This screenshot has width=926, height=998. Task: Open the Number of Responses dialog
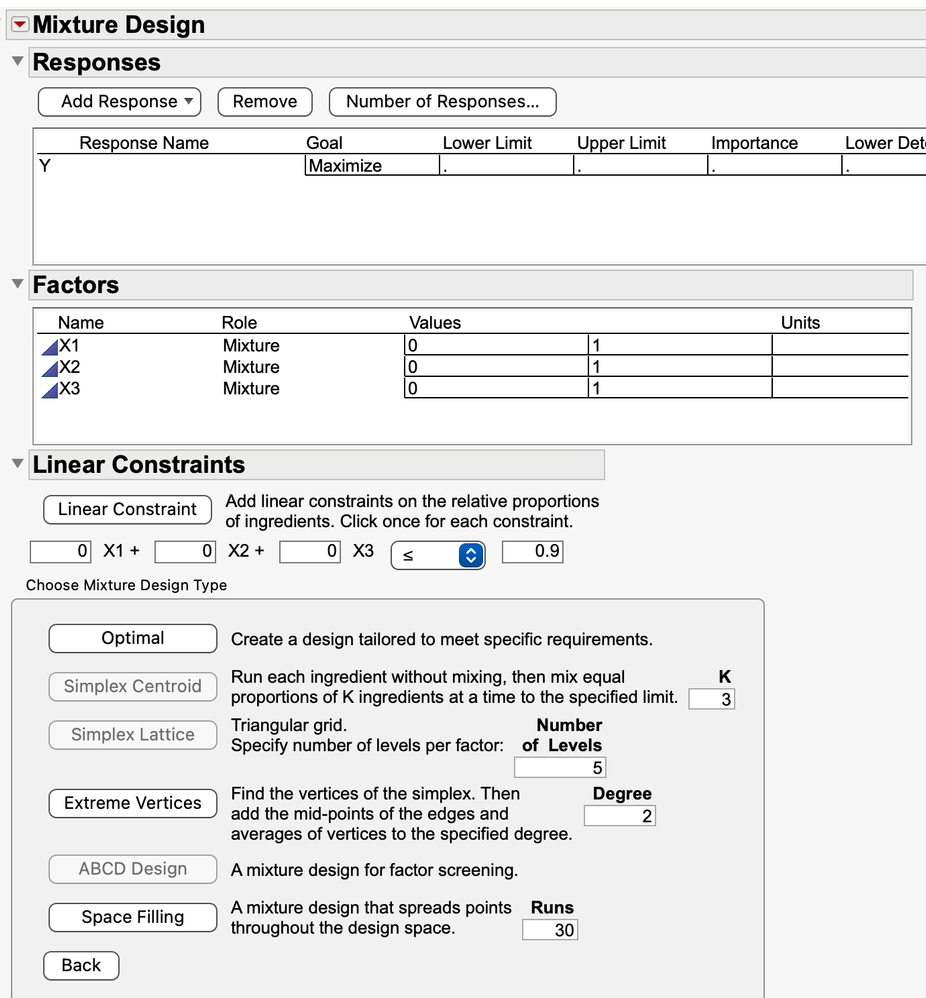coord(442,101)
